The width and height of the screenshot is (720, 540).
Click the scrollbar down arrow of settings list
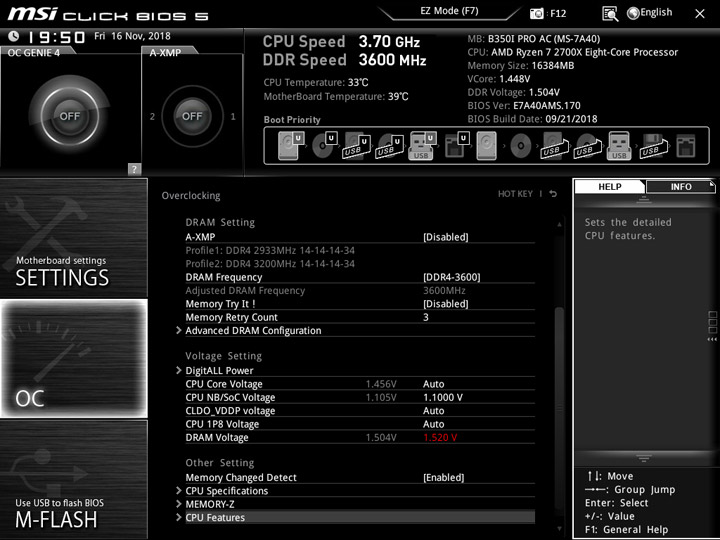coord(559,529)
